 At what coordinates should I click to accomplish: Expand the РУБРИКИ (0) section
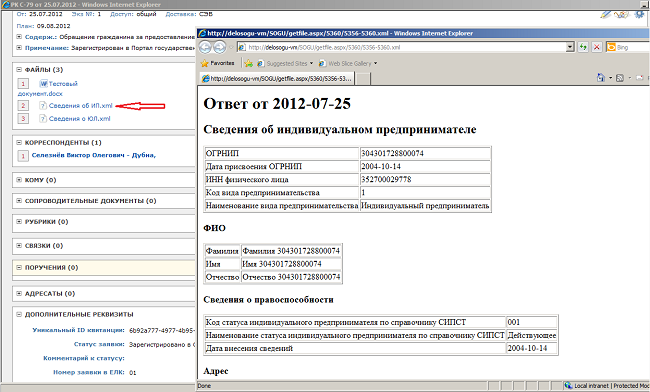pos(19,222)
